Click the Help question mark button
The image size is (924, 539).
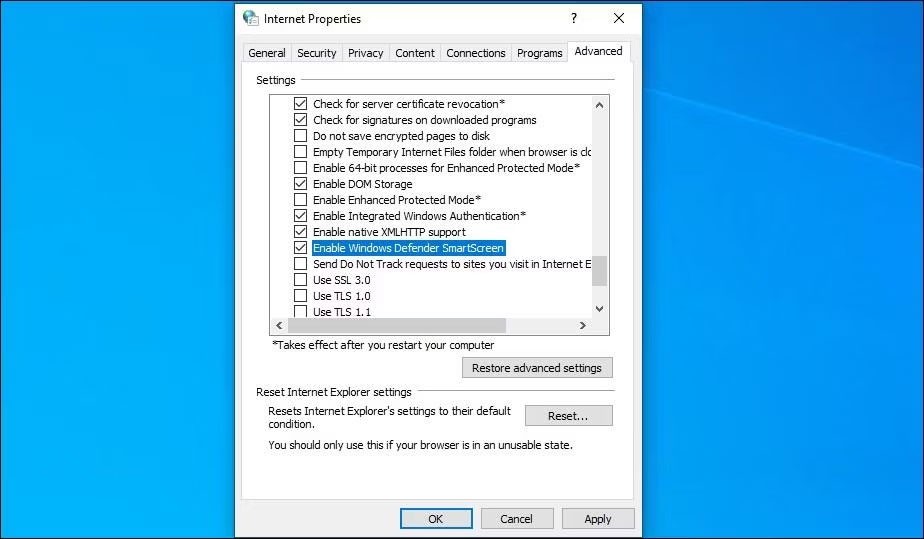tap(574, 18)
